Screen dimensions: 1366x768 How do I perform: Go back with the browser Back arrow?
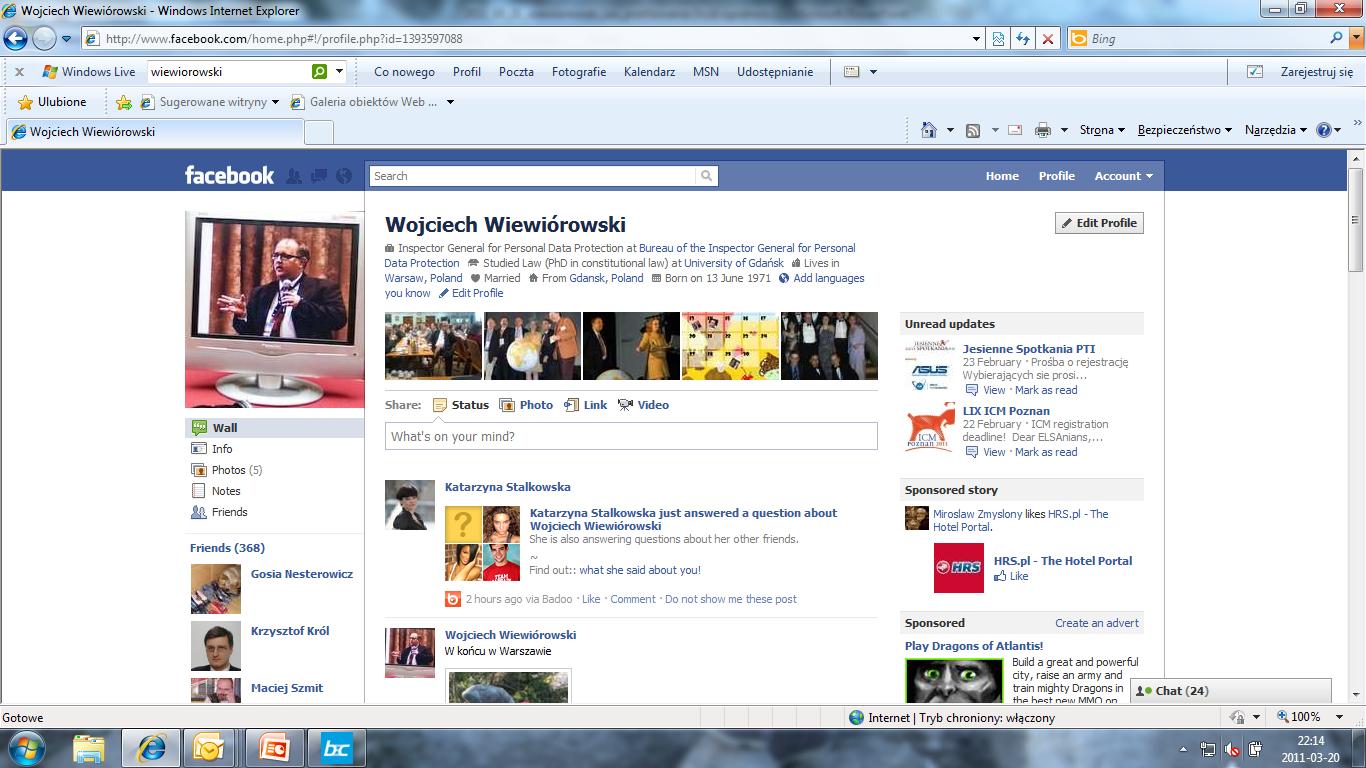[x=15, y=39]
